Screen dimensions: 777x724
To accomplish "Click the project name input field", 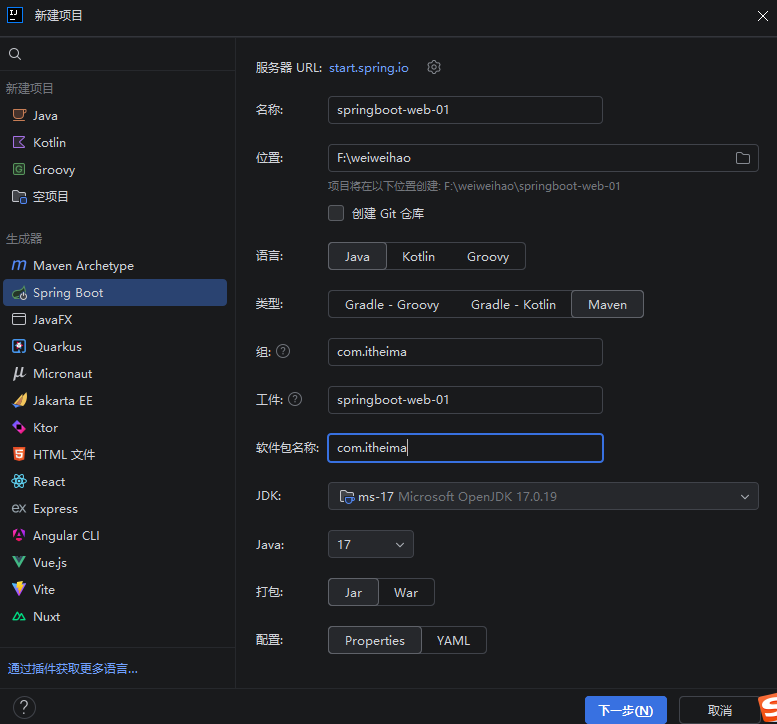I will pos(465,110).
